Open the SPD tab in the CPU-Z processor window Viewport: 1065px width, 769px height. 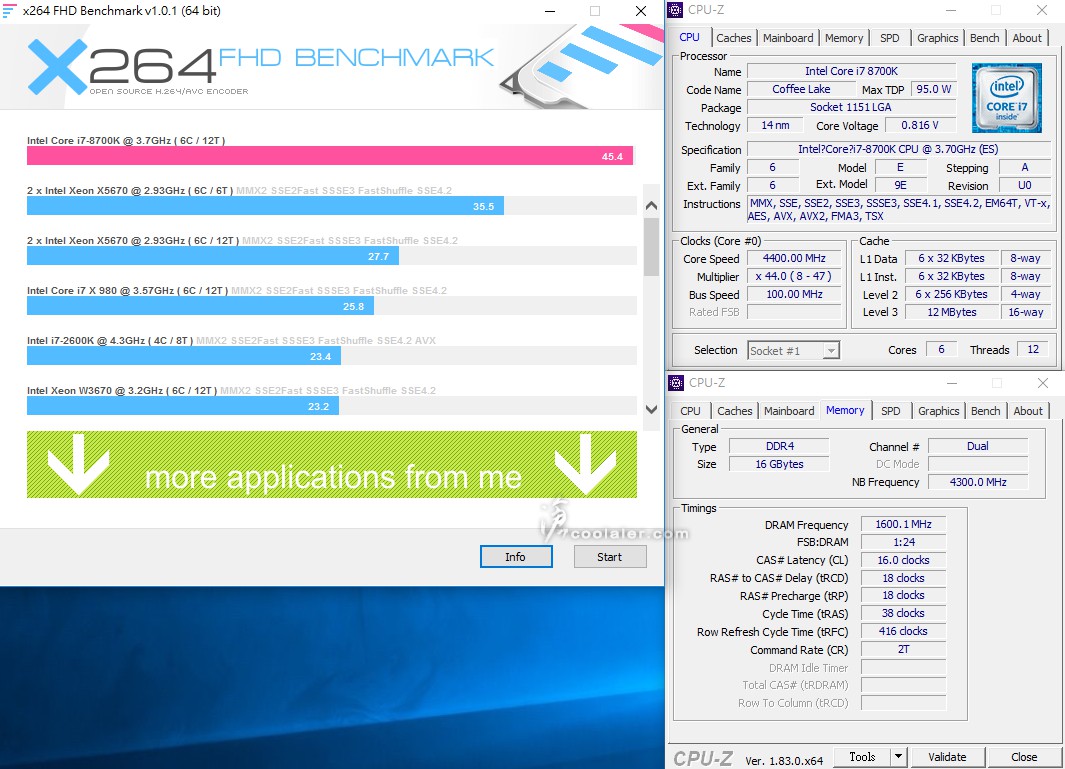(890, 38)
